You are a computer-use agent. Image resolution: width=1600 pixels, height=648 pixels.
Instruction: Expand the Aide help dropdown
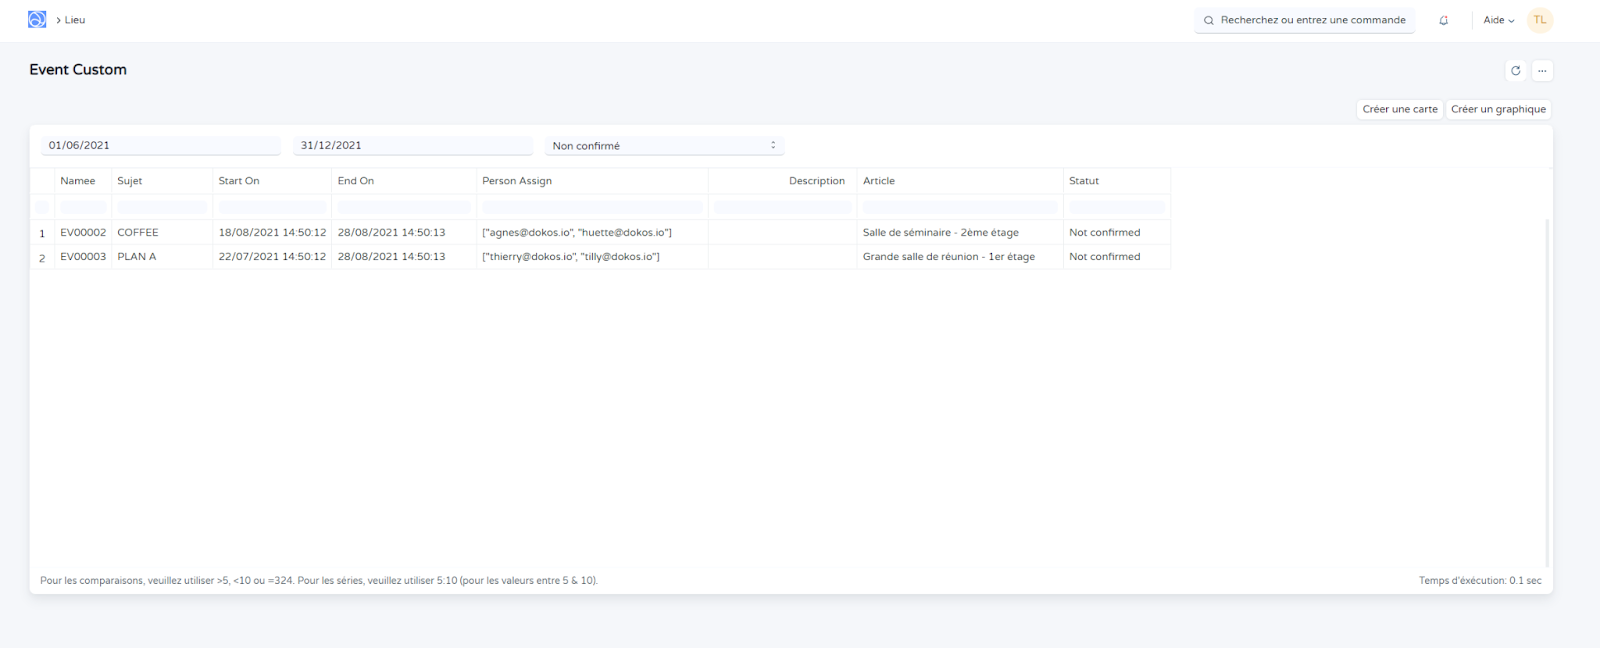[x=1498, y=20]
